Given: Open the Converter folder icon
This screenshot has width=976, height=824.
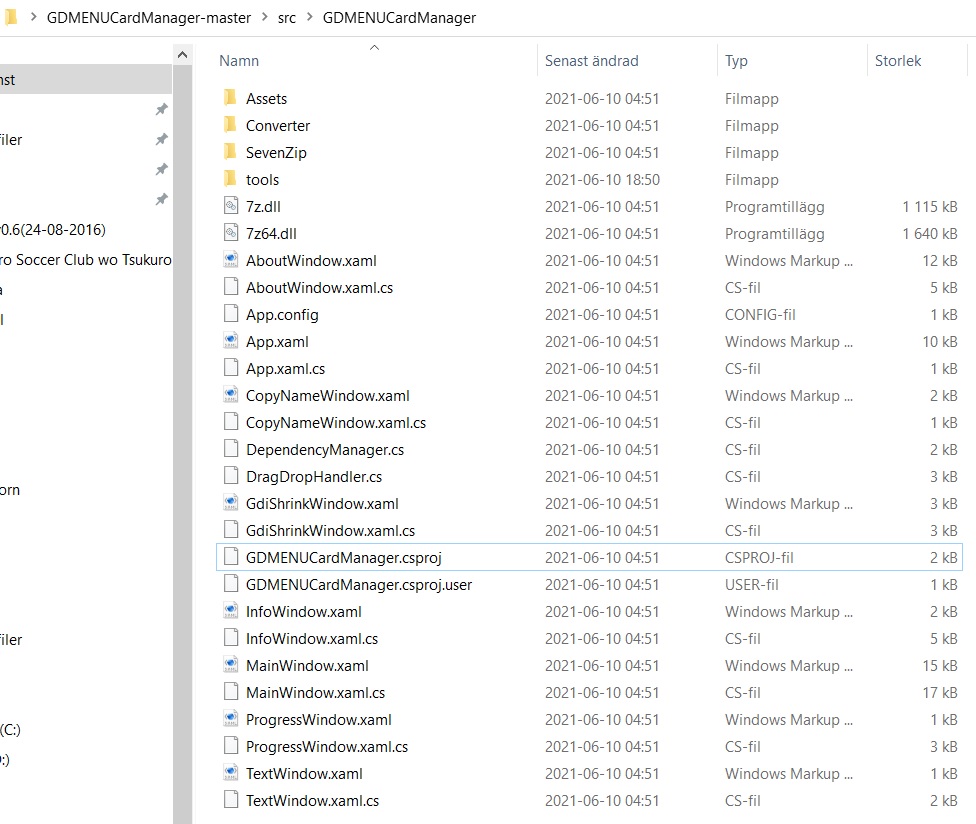Looking at the screenshot, I should 230,124.
